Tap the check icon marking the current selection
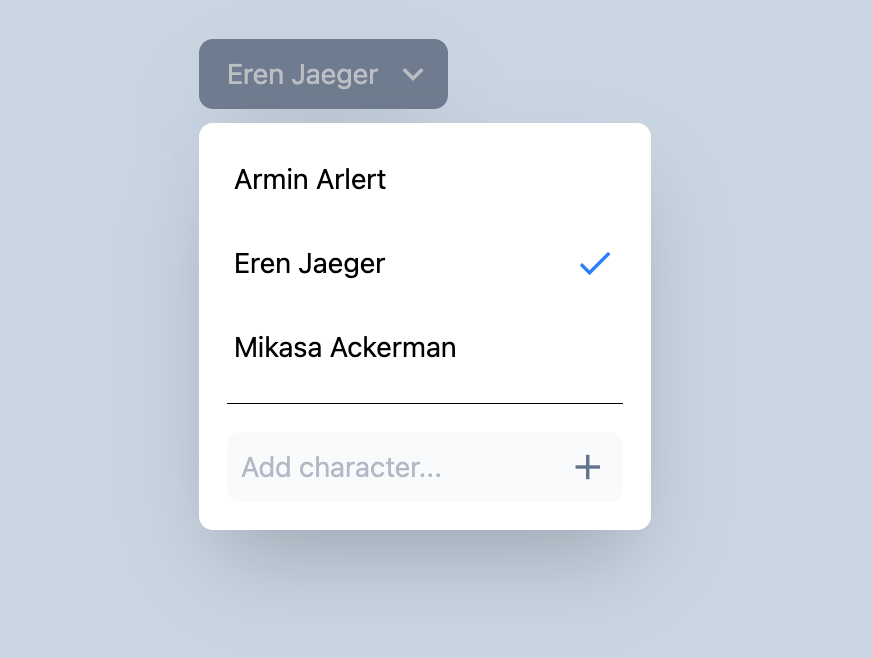 point(594,263)
